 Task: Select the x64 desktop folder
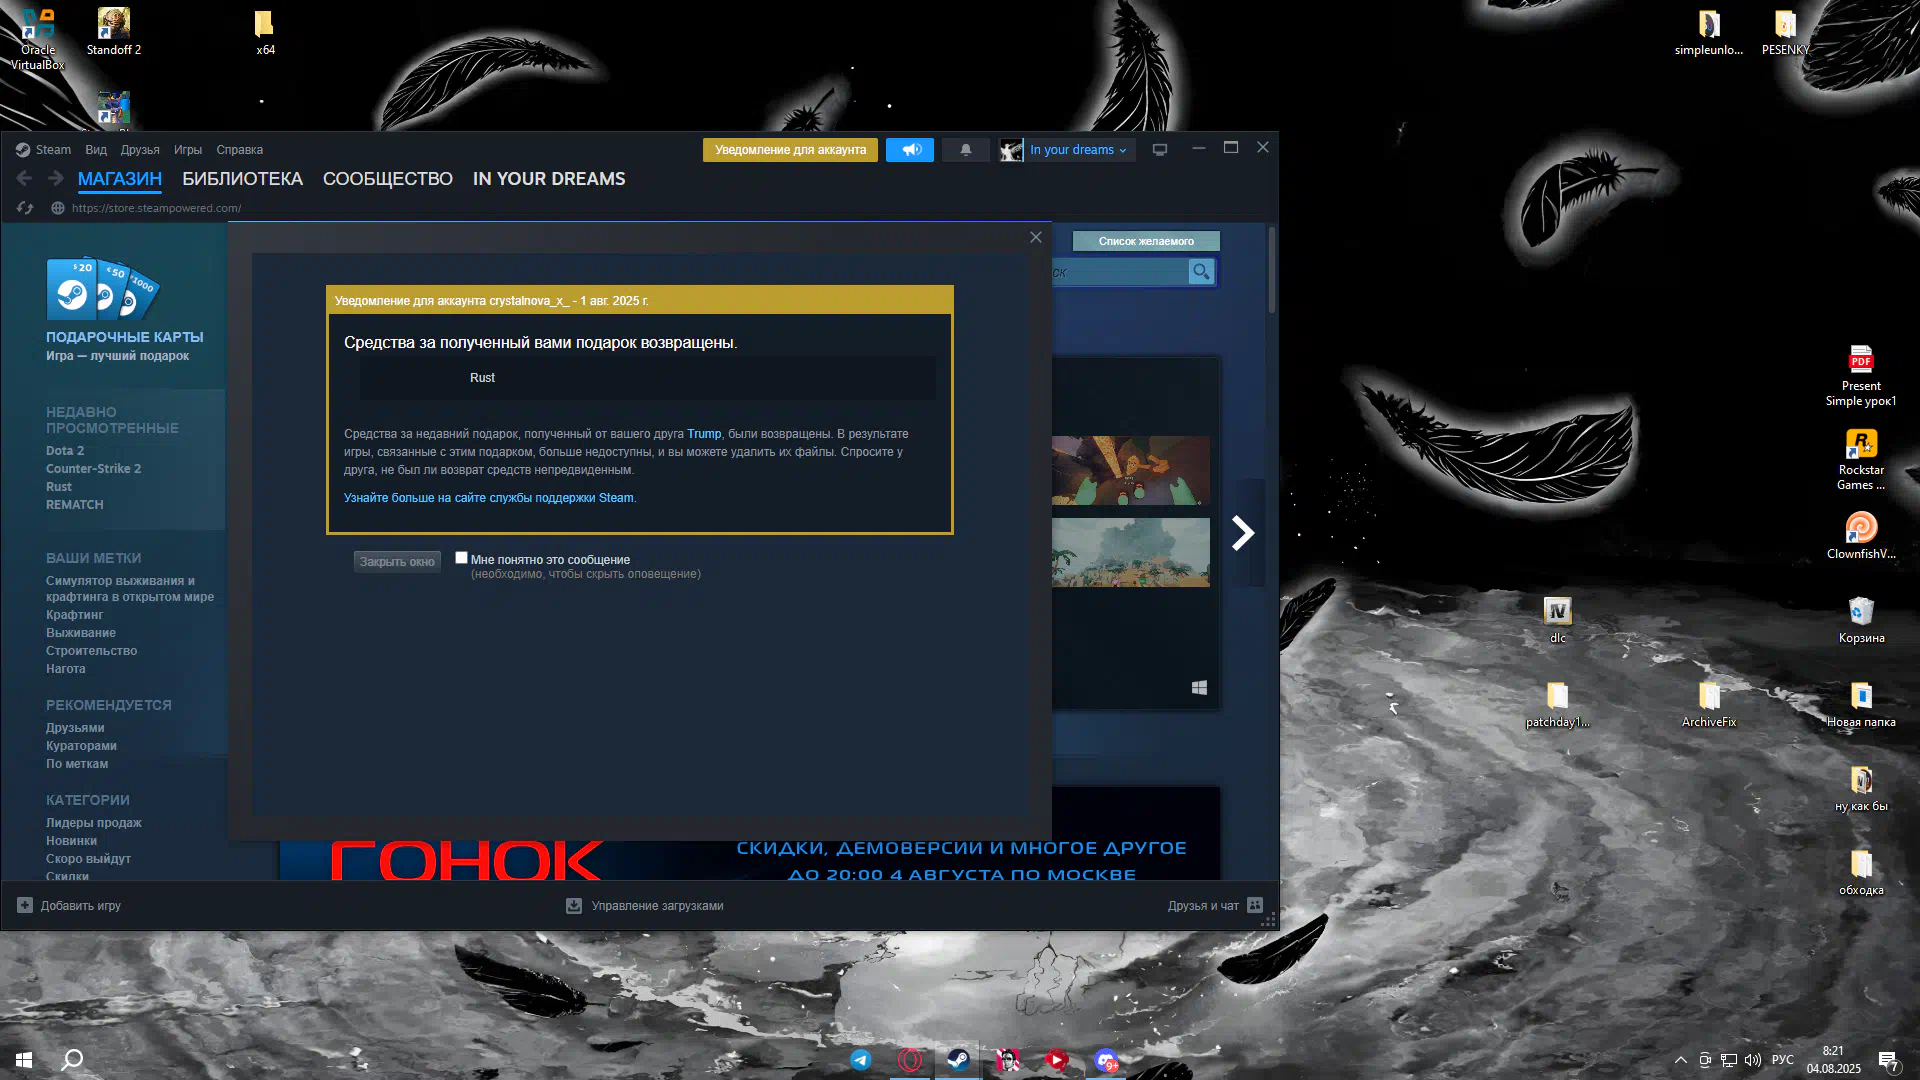tap(265, 31)
